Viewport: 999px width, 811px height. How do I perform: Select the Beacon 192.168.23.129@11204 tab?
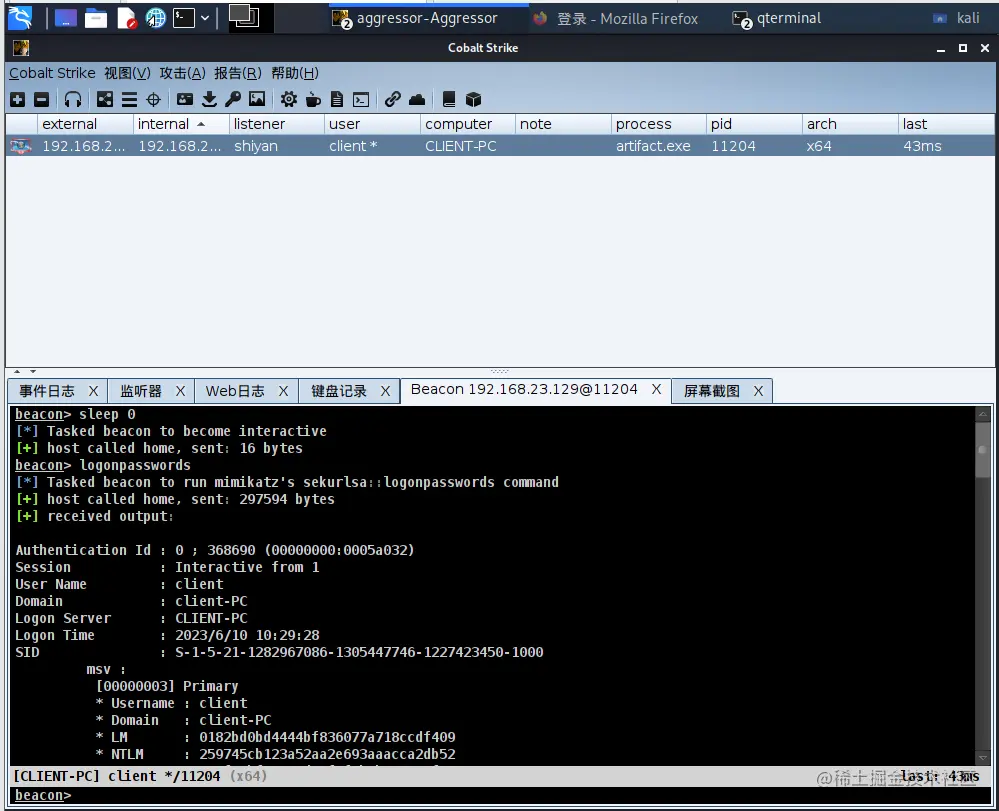(524, 389)
